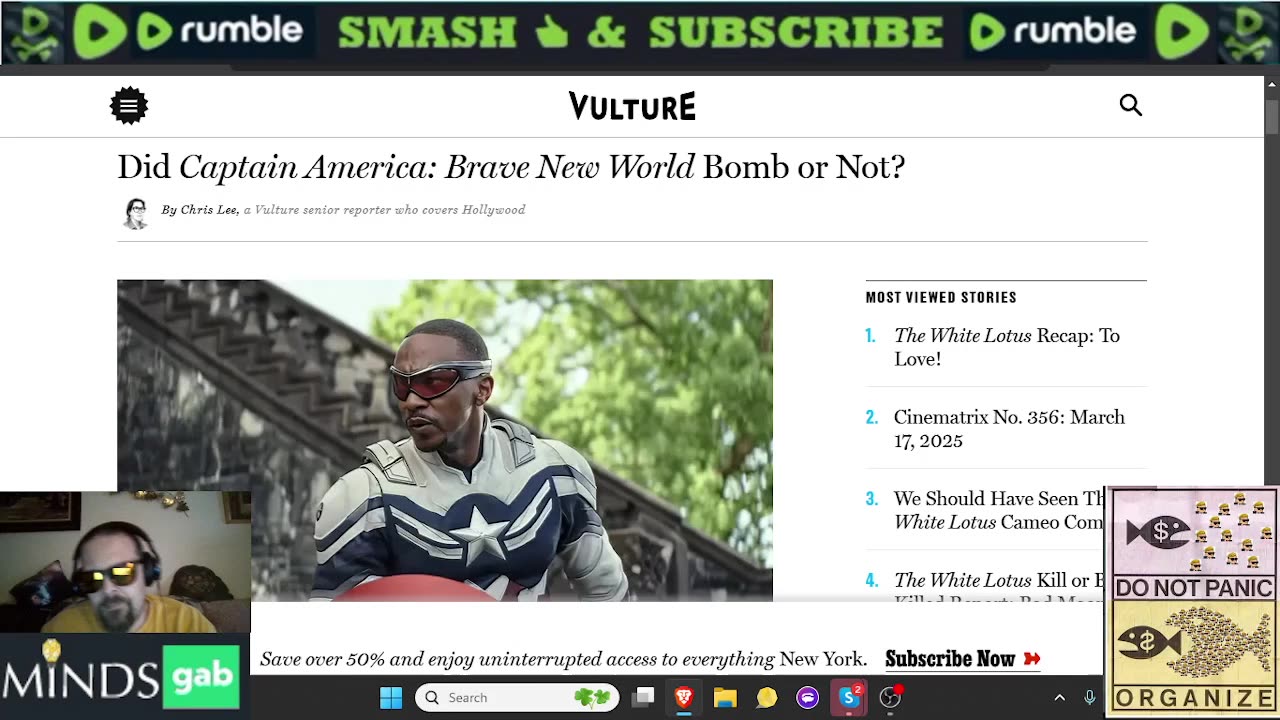The width and height of the screenshot is (1280, 720).
Task: Open the Vulture hamburger menu
Action: (x=129, y=105)
